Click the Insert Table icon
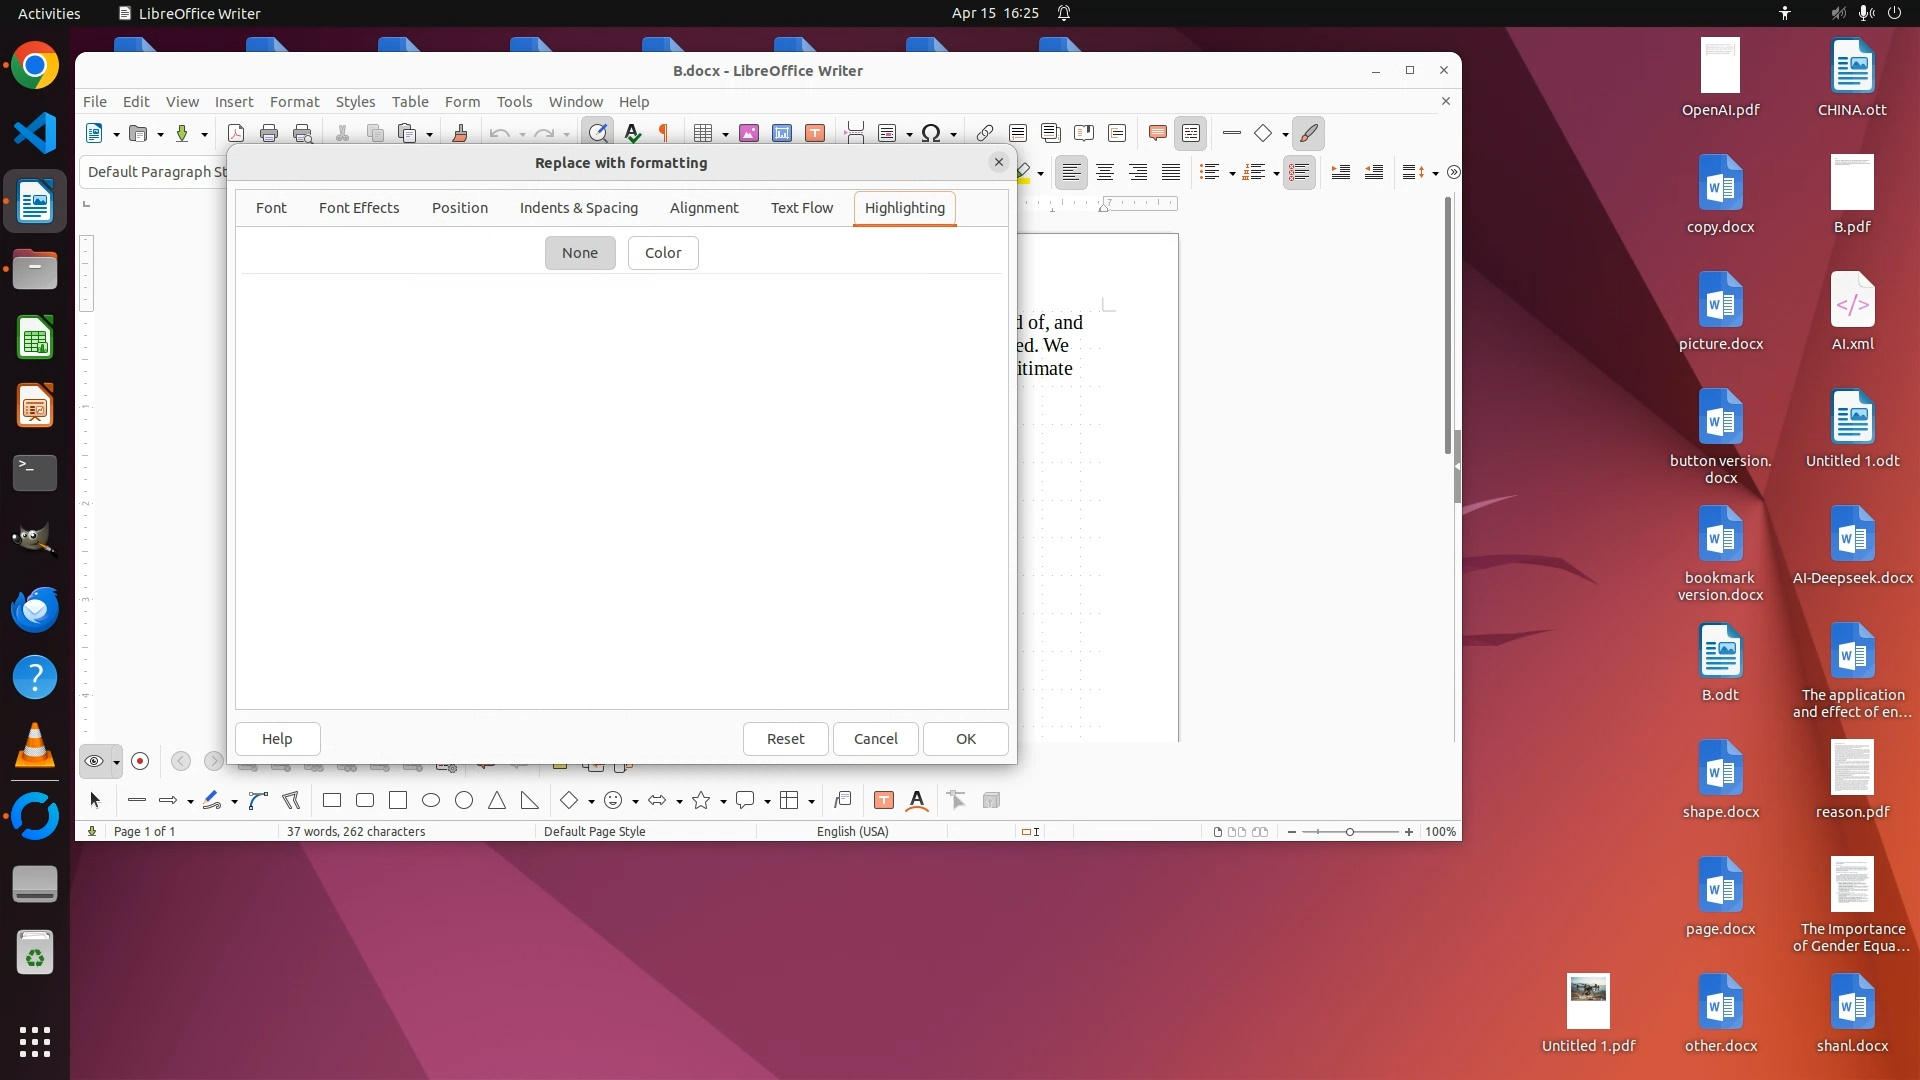Image resolution: width=1920 pixels, height=1080 pixels. pyautogui.click(x=703, y=133)
